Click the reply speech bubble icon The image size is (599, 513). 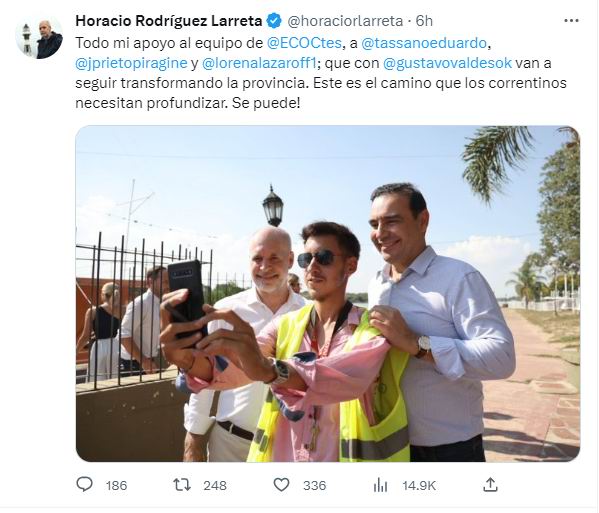coord(84,485)
